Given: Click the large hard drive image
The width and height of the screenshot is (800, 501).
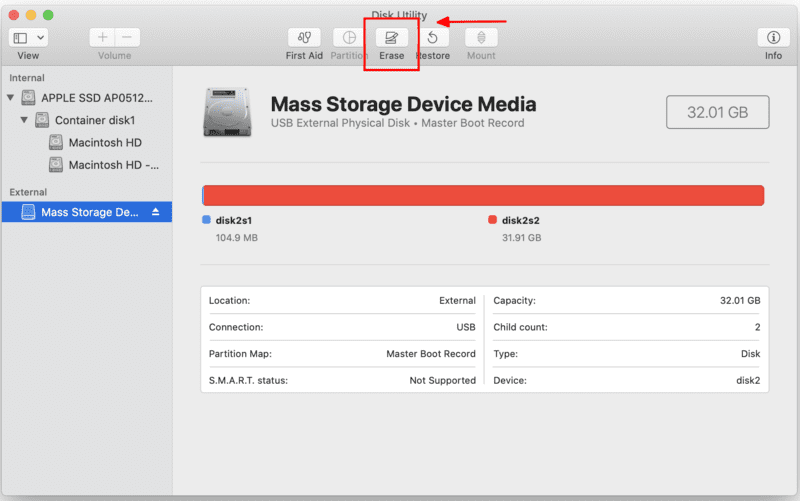Looking at the screenshot, I should [x=228, y=112].
